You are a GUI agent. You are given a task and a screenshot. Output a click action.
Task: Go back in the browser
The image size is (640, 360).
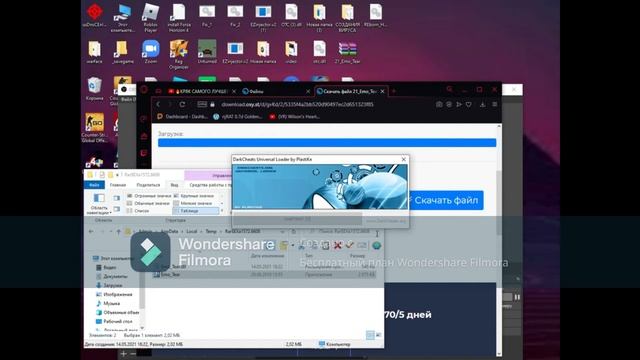[158, 104]
